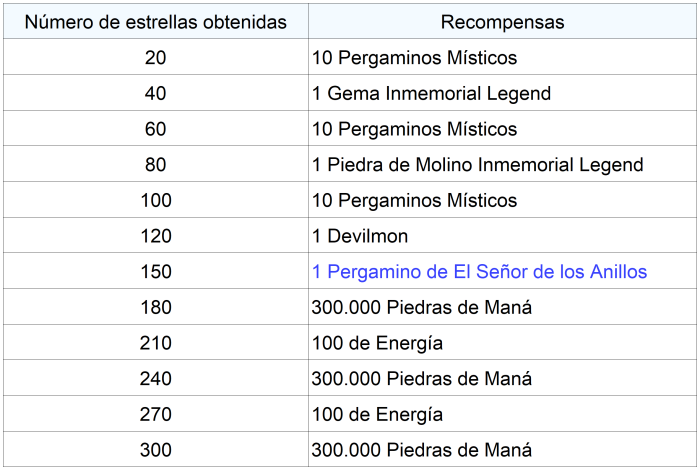This screenshot has width=700, height=470.
Task: Click the star count cell showing 20
Action: 155,58
